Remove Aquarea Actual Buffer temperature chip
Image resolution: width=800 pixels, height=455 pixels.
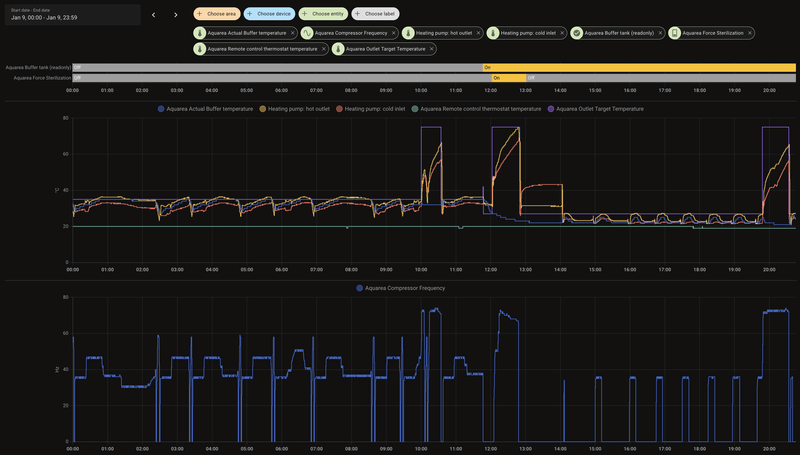click(293, 33)
